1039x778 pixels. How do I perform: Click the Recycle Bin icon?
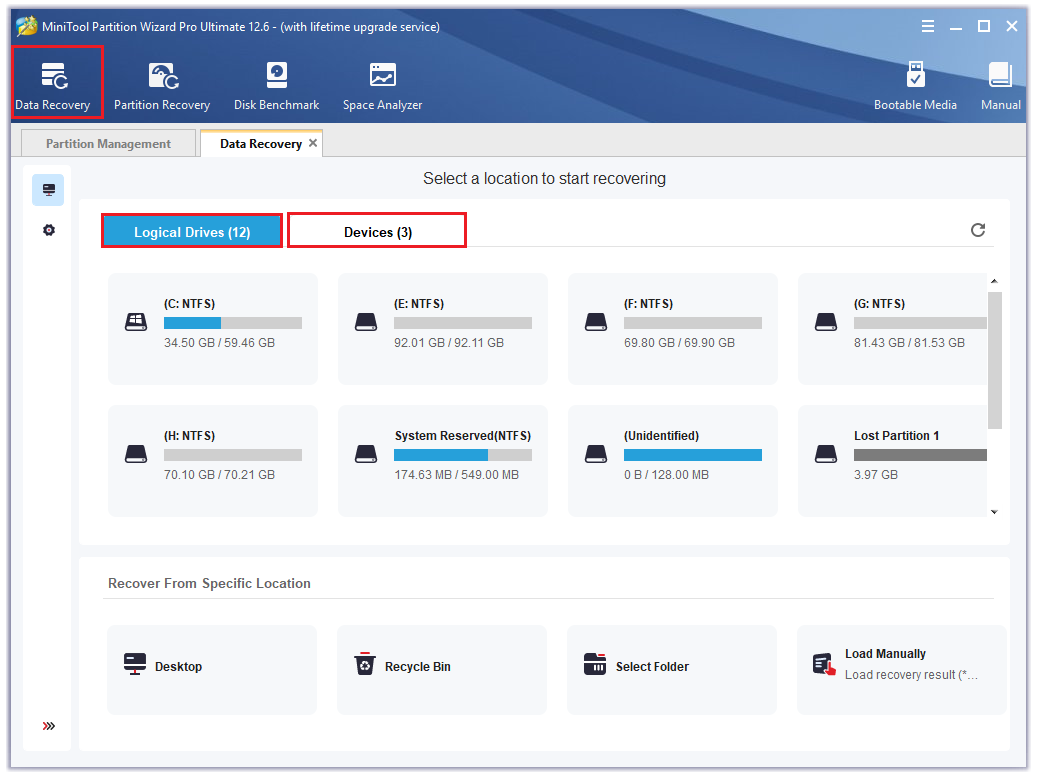click(x=364, y=663)
